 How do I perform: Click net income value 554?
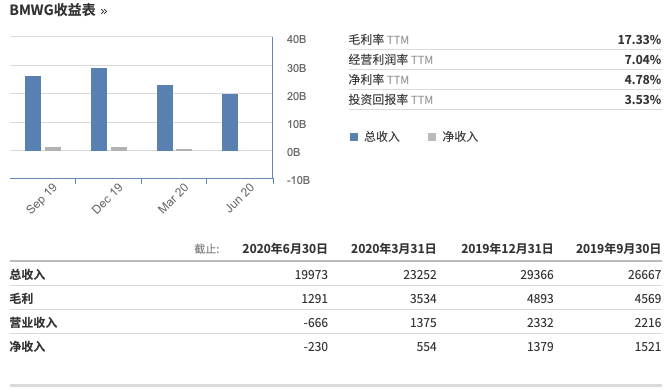(x=426, y=347)
